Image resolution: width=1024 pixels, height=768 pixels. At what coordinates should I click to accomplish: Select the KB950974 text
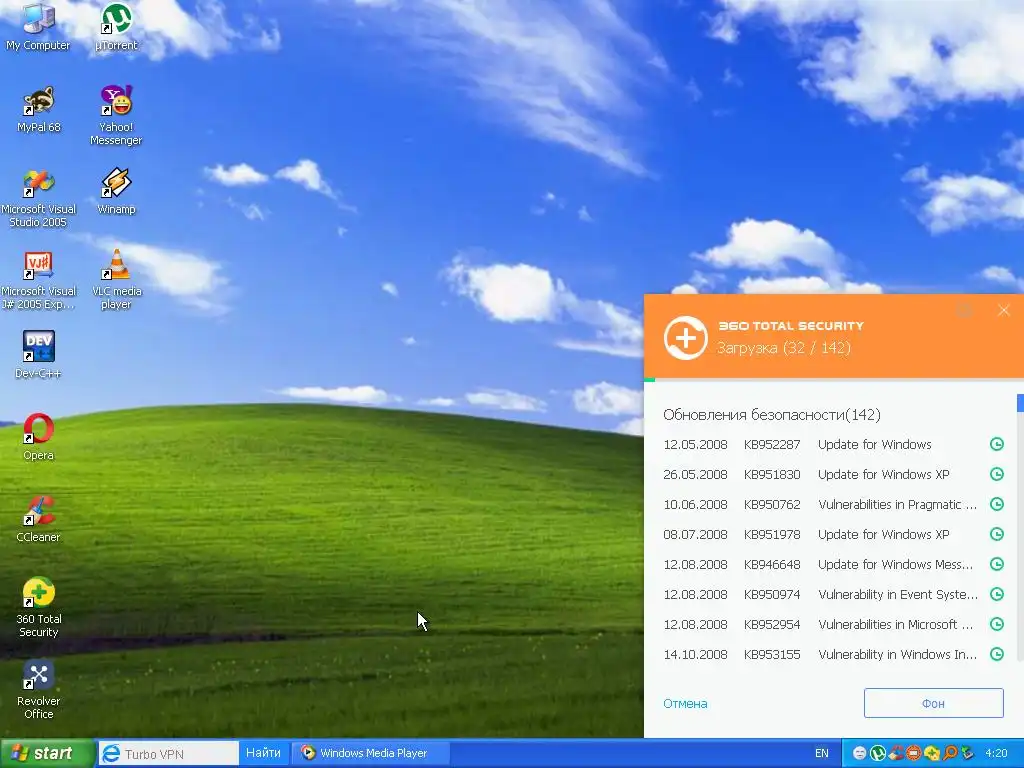pos(772,594)
